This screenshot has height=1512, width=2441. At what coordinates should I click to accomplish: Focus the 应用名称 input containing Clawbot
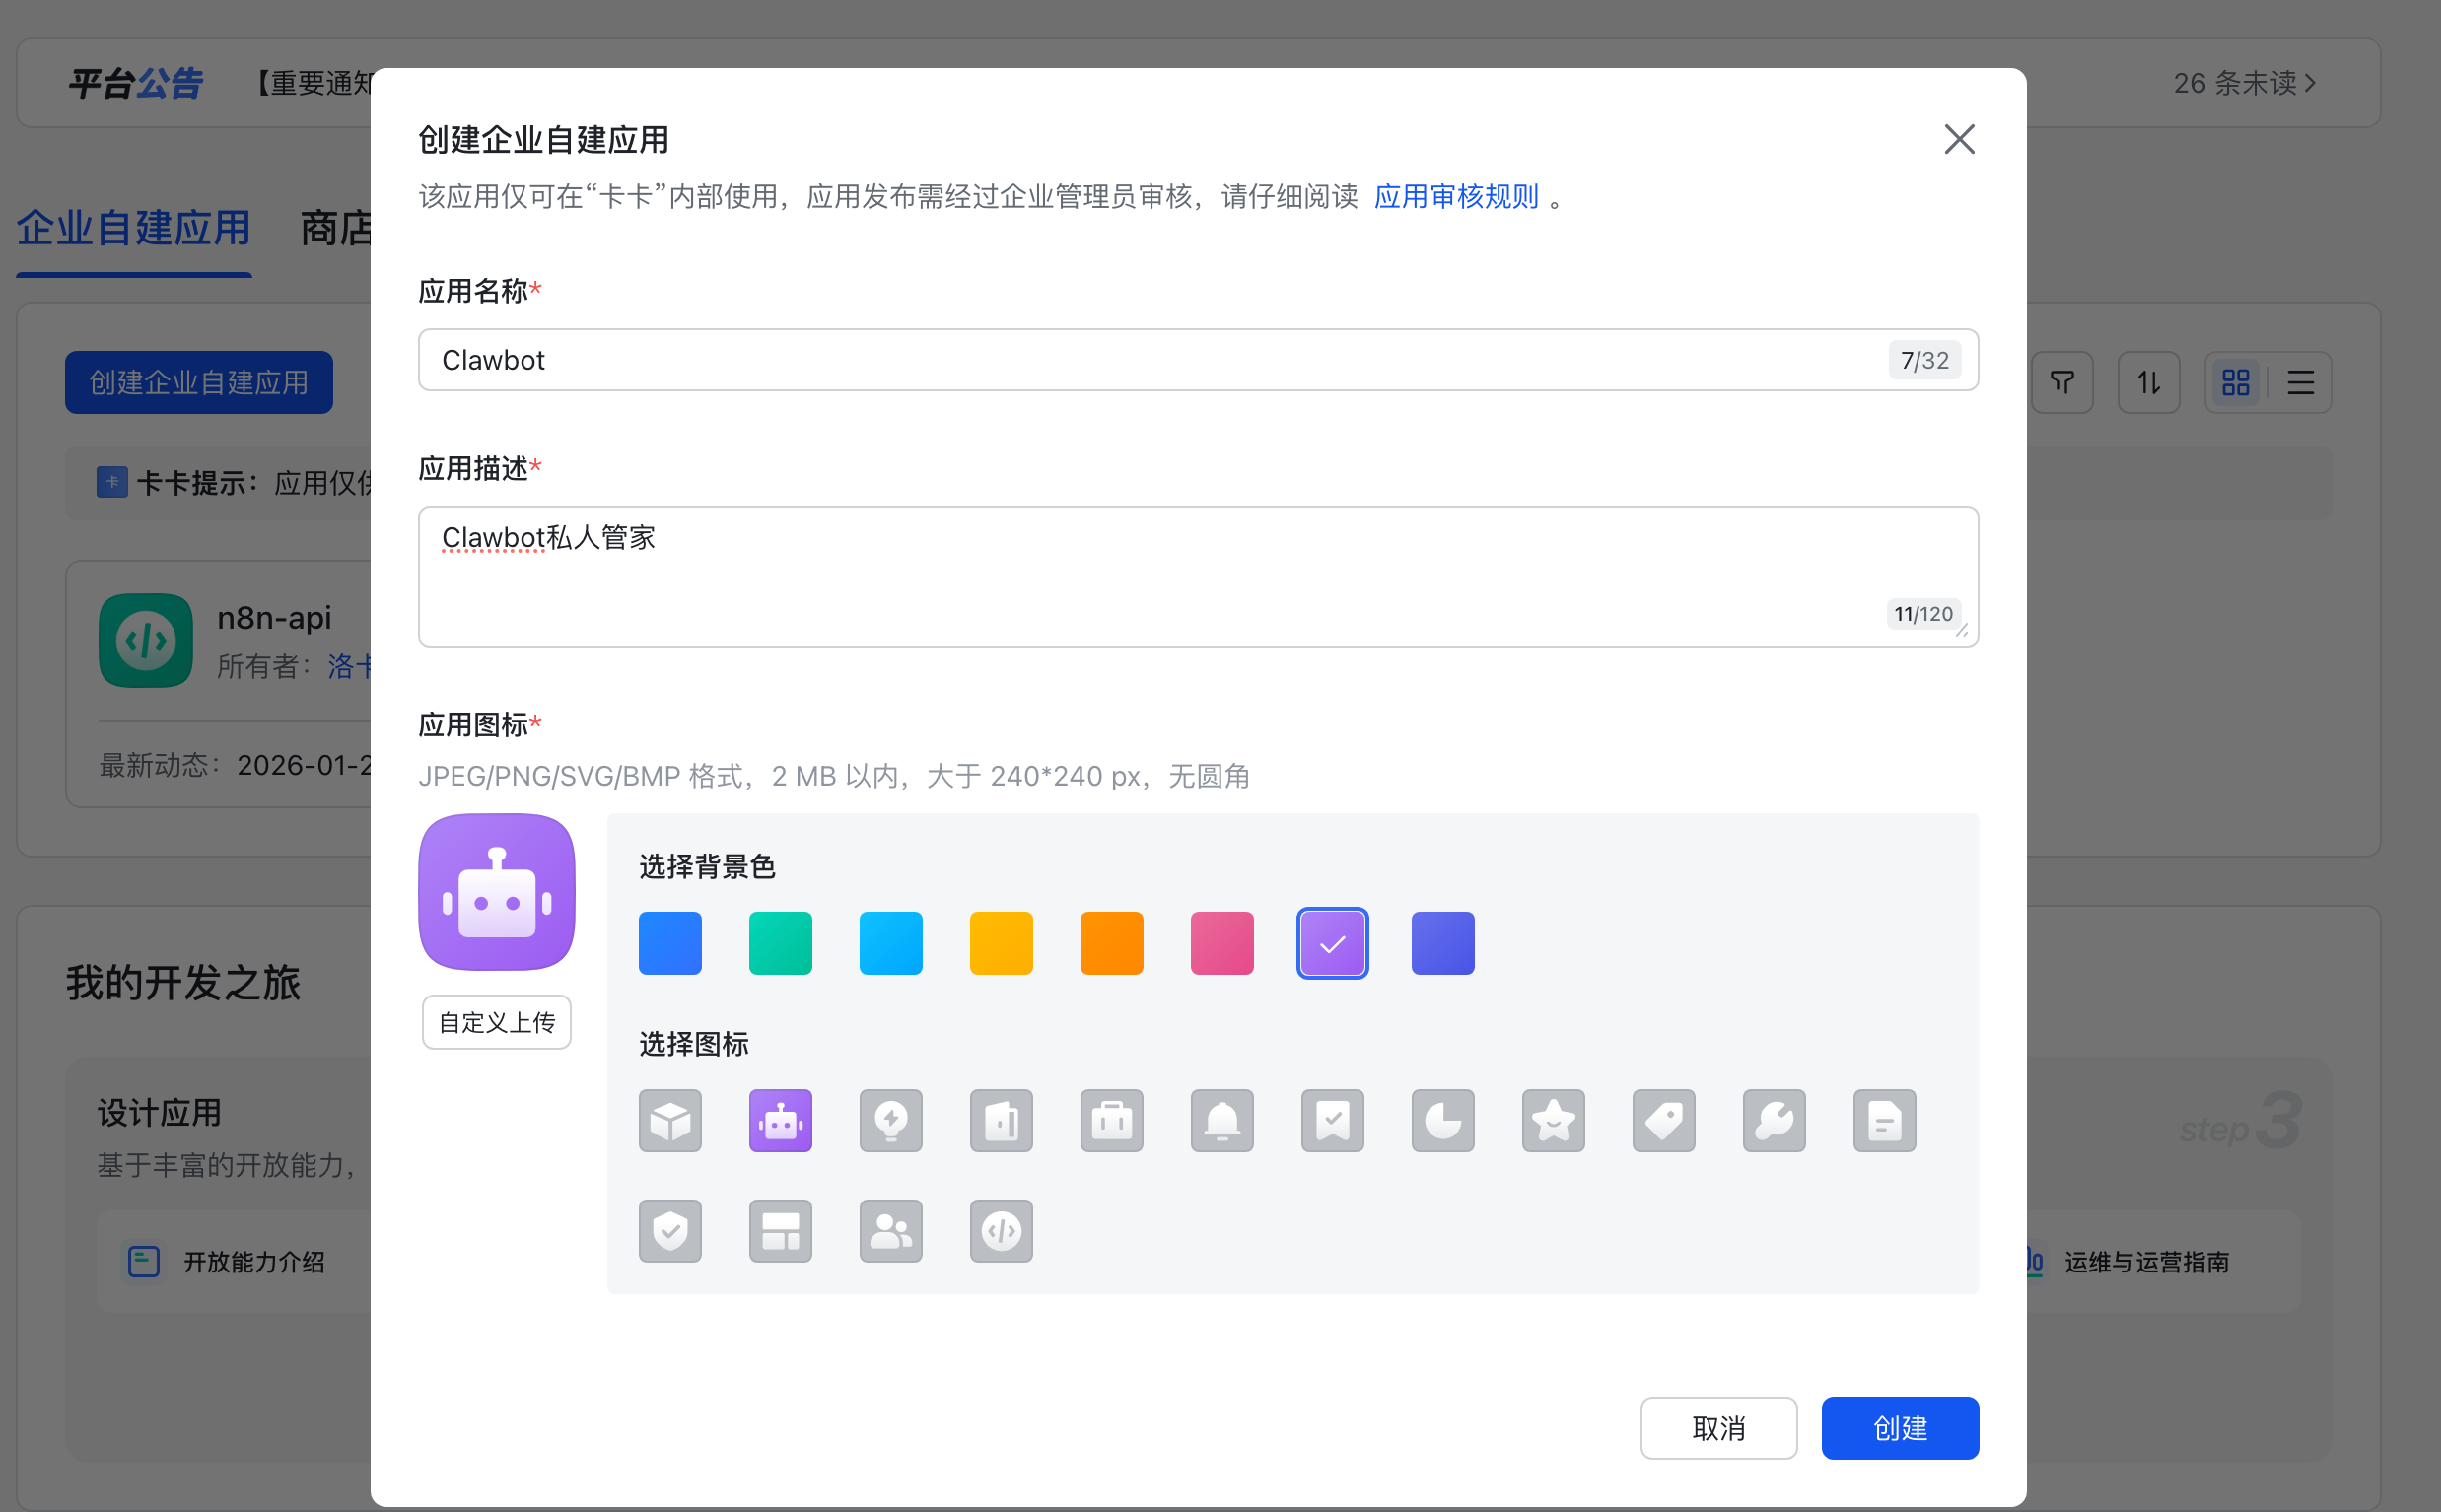pyautogui.click(x=1150, y=360)
